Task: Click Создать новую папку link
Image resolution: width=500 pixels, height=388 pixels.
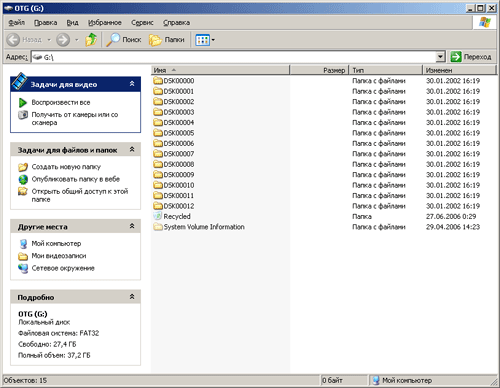Action: pos(66,167)
